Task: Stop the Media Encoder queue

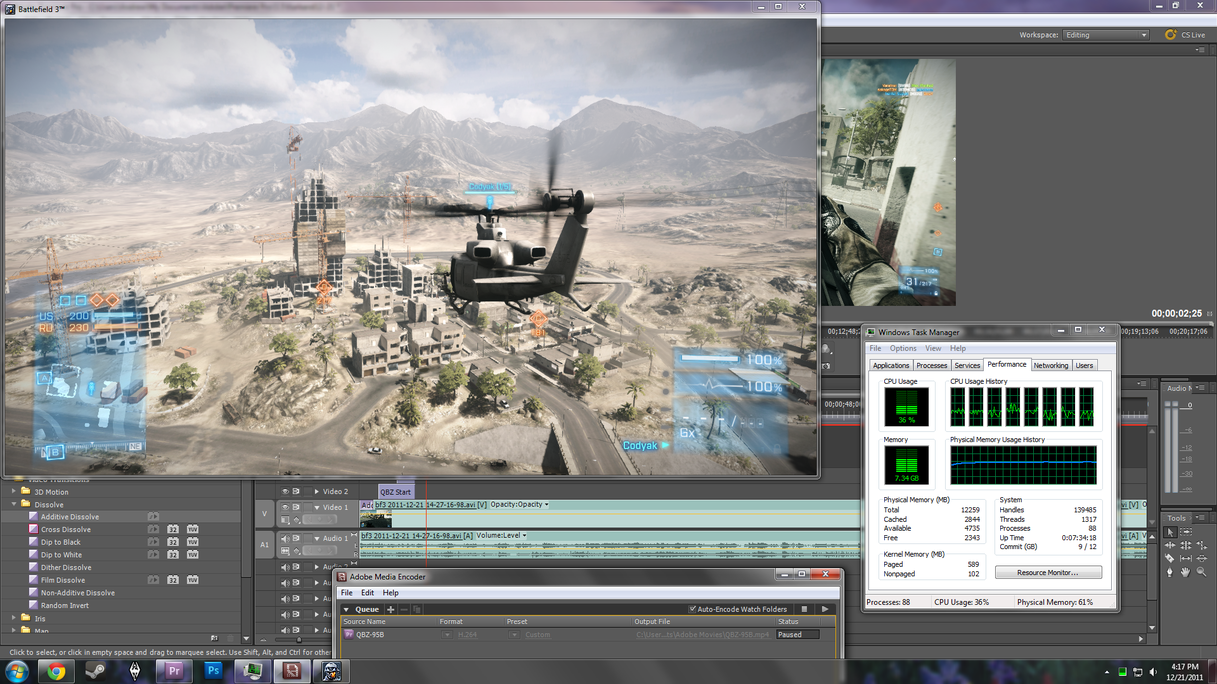Action: point(804,609)
